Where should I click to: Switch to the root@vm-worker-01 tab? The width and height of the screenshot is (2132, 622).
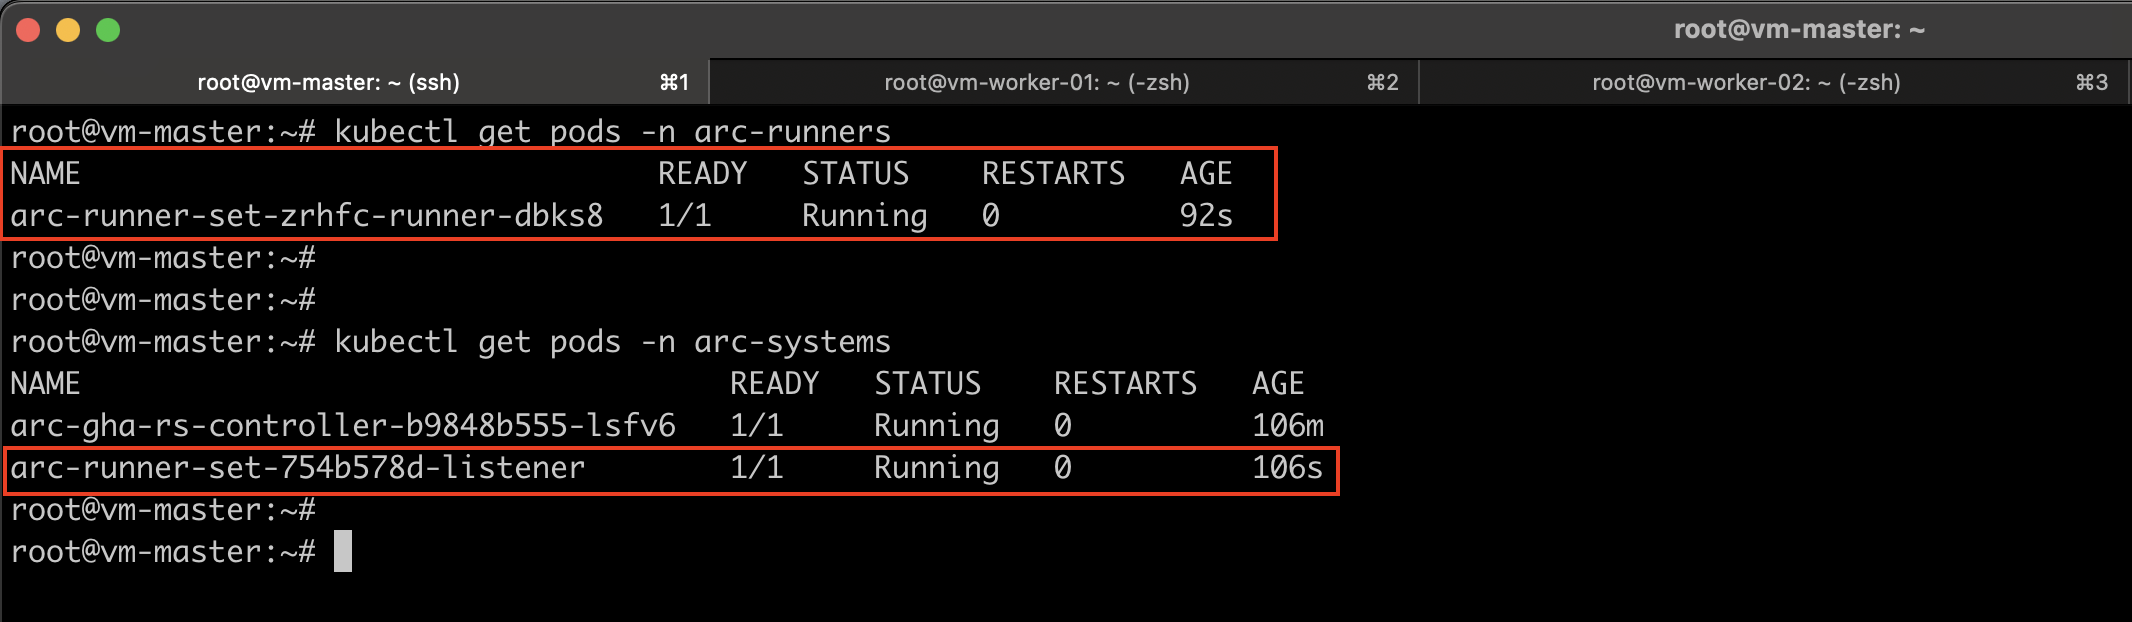tap(1064, 82)
